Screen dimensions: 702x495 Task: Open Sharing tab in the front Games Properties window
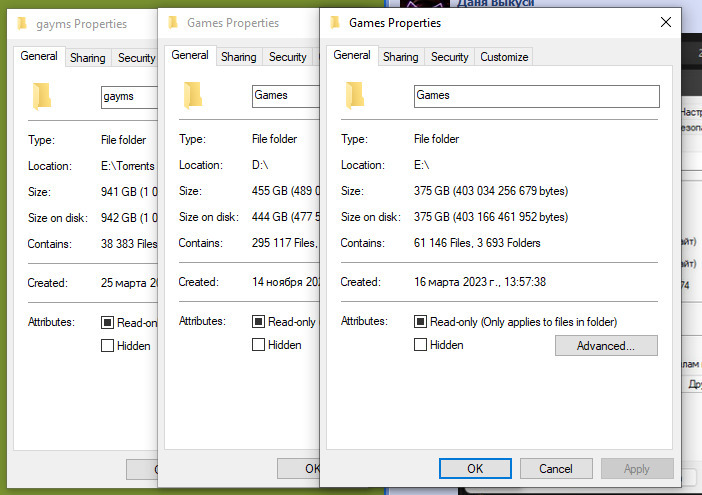coord(401,57)
